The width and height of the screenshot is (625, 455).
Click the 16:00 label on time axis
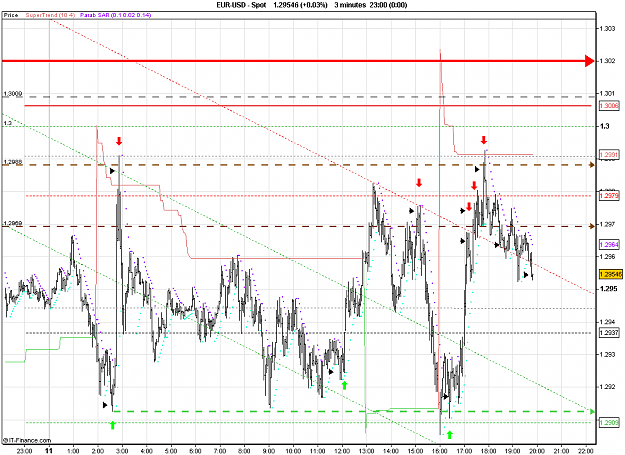[x=440, y=451]
